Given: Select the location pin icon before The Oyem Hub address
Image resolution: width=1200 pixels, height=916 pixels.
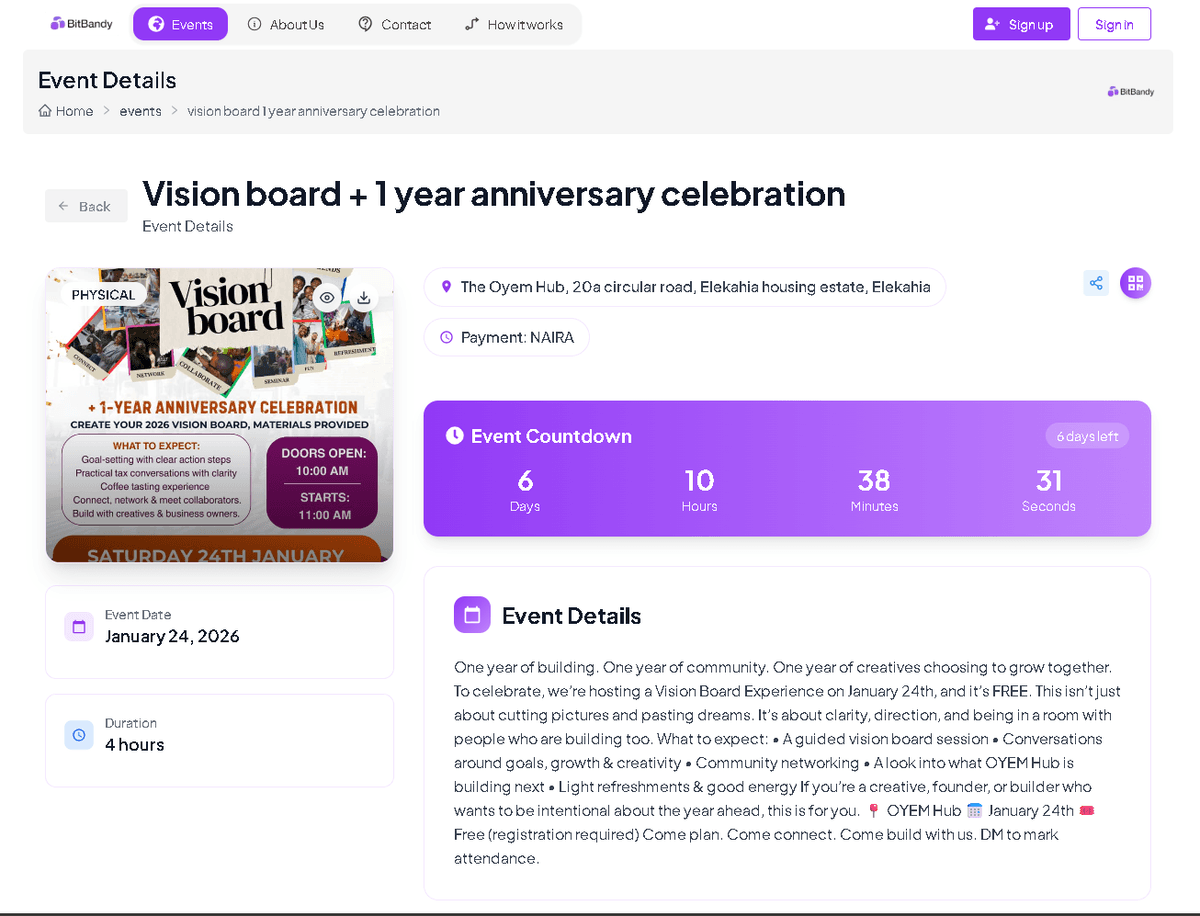Looking at the screenshot, I should 447,286.
